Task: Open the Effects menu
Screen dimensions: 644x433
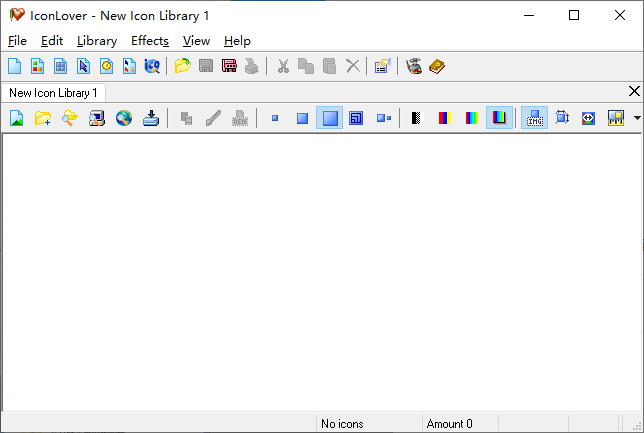Action: pyautogui.click(x=150, y=41)
